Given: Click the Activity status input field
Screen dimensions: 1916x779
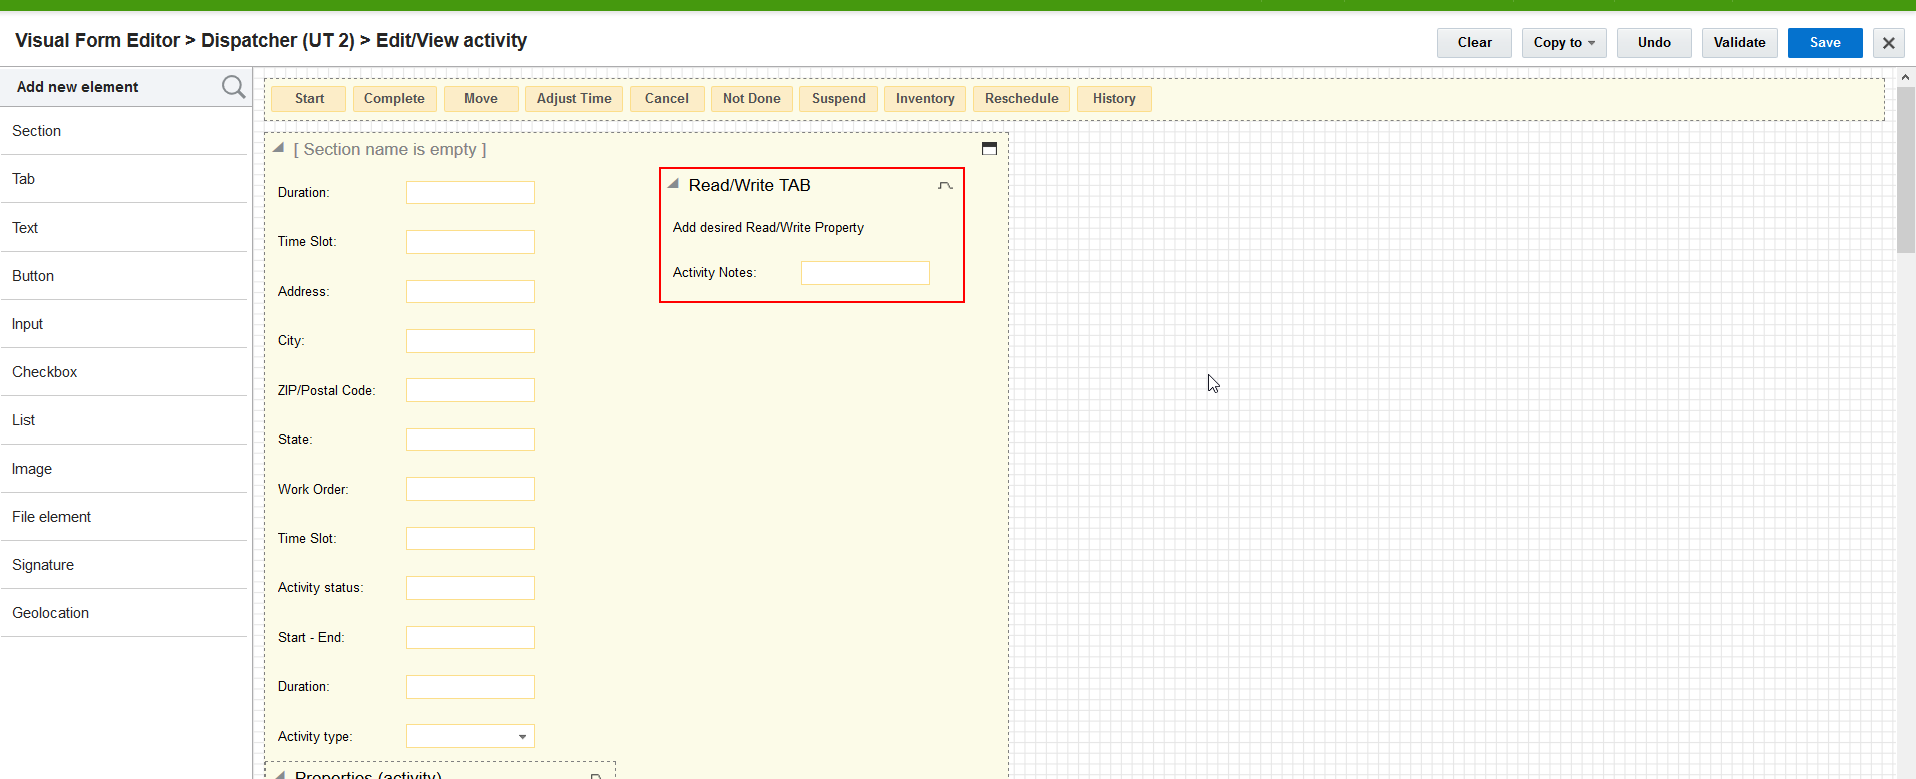Looking at the screenshot, I should pyautogui.click(x=470, y=588).
